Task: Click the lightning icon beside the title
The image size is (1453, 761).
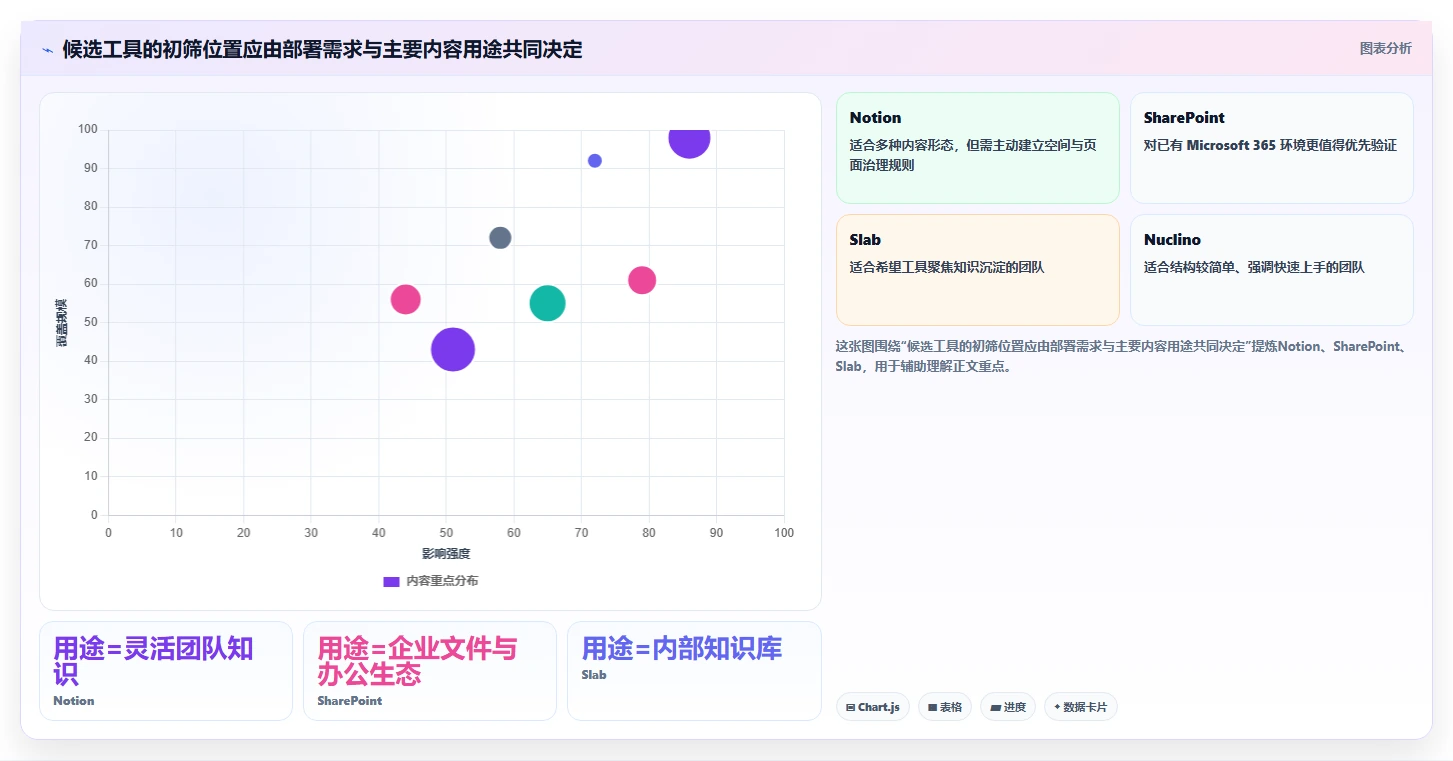Action: coord(47,50)
